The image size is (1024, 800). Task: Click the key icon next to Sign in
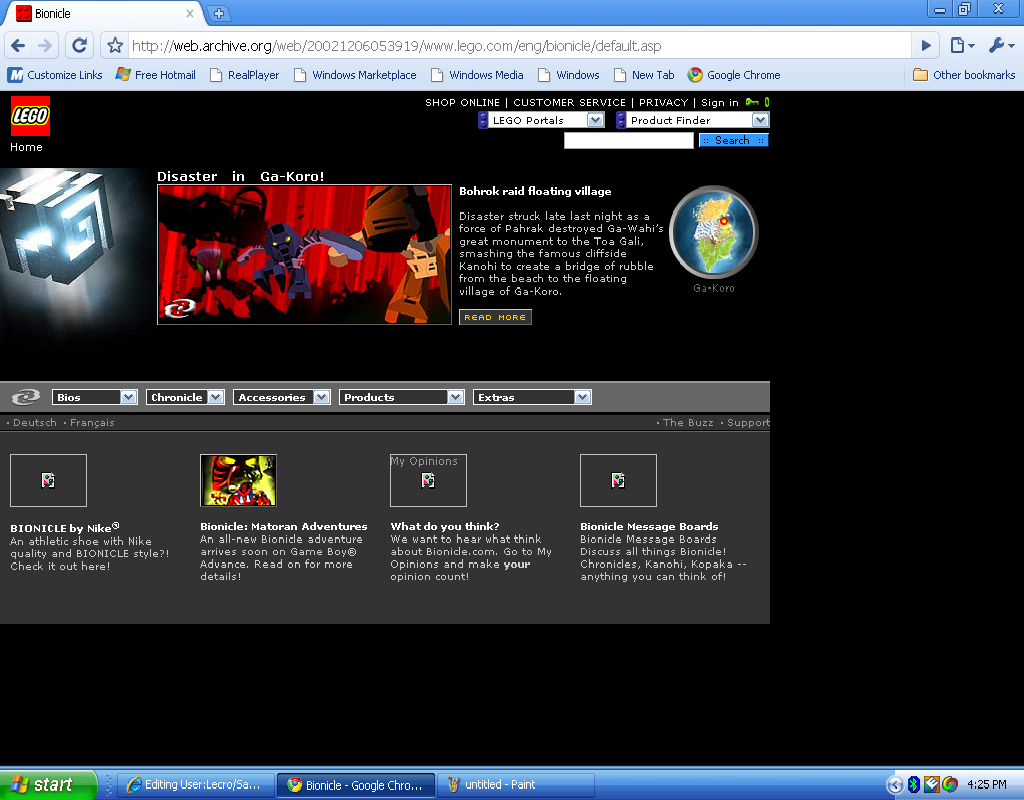pos(753,102)
